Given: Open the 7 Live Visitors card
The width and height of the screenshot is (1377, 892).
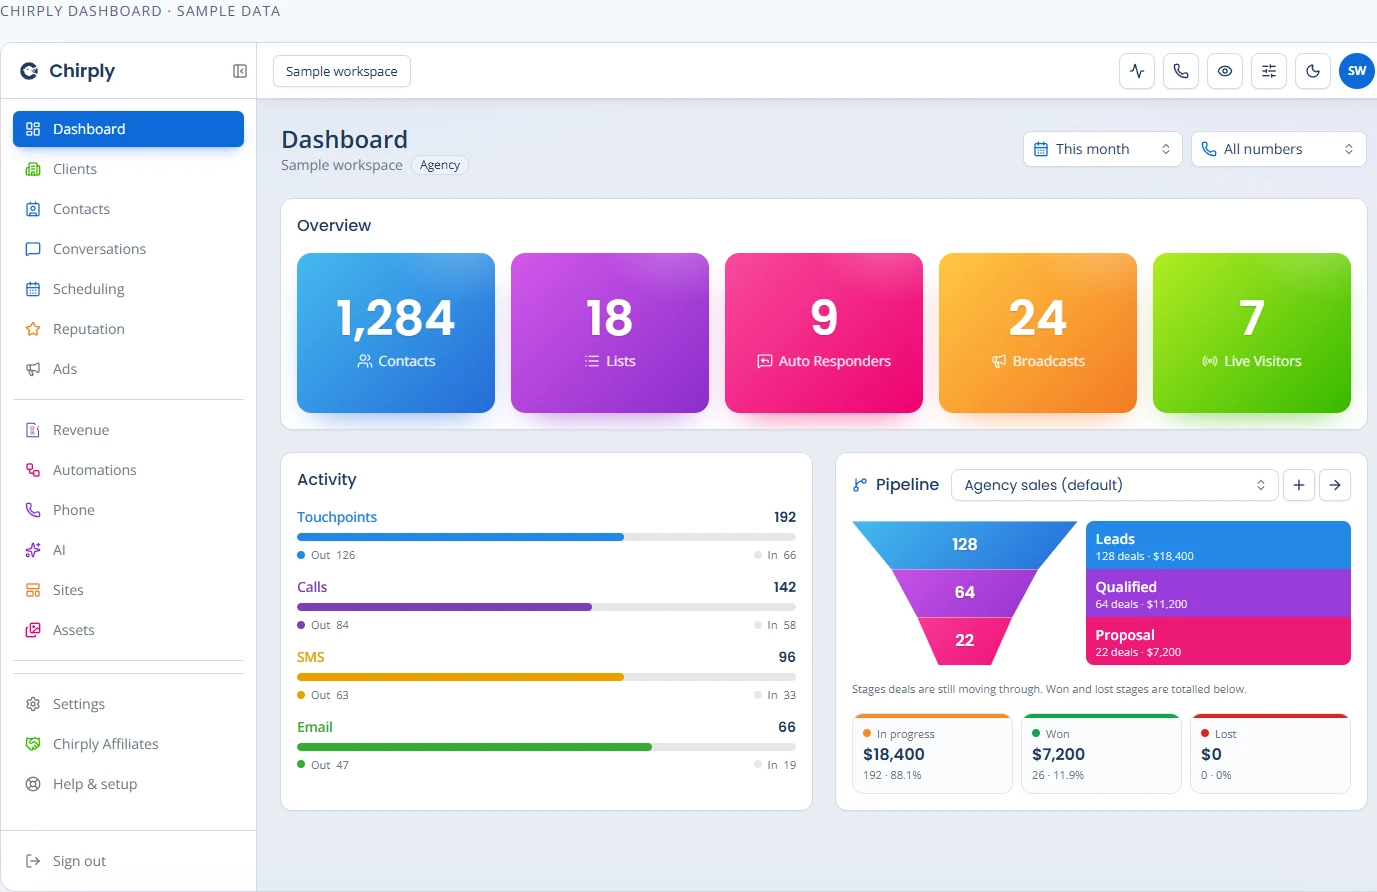Looking at the screenshot, I should (1252, 333).
